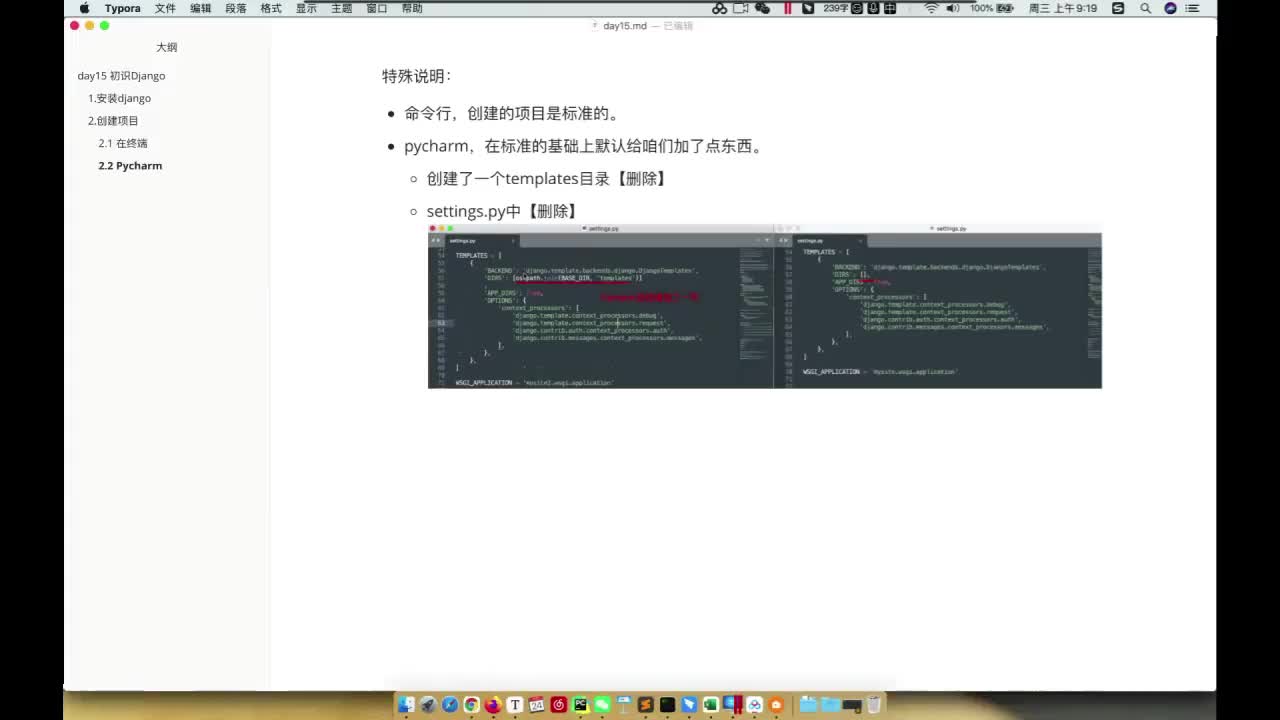This screenshot has width=1280, height=720.
Task: Click the menu bar clock 周三 上午9:19
Action: tap(1063, 8)
